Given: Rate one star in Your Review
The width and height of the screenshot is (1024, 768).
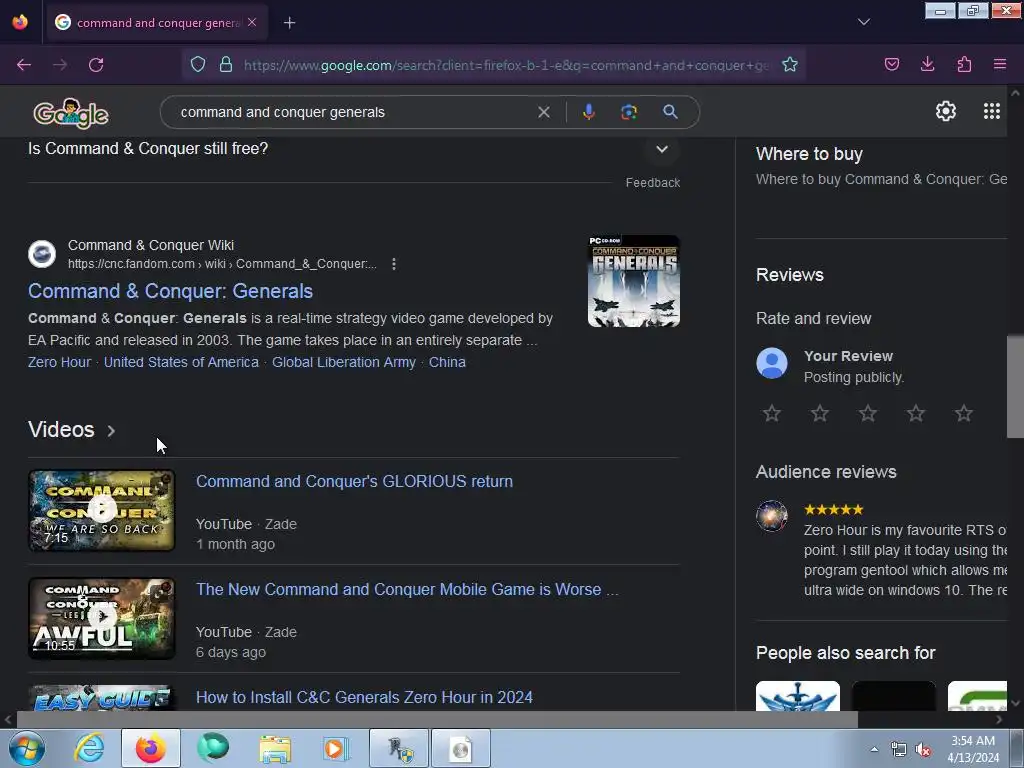Looking at the screenshot, I should tap(772, 413).
